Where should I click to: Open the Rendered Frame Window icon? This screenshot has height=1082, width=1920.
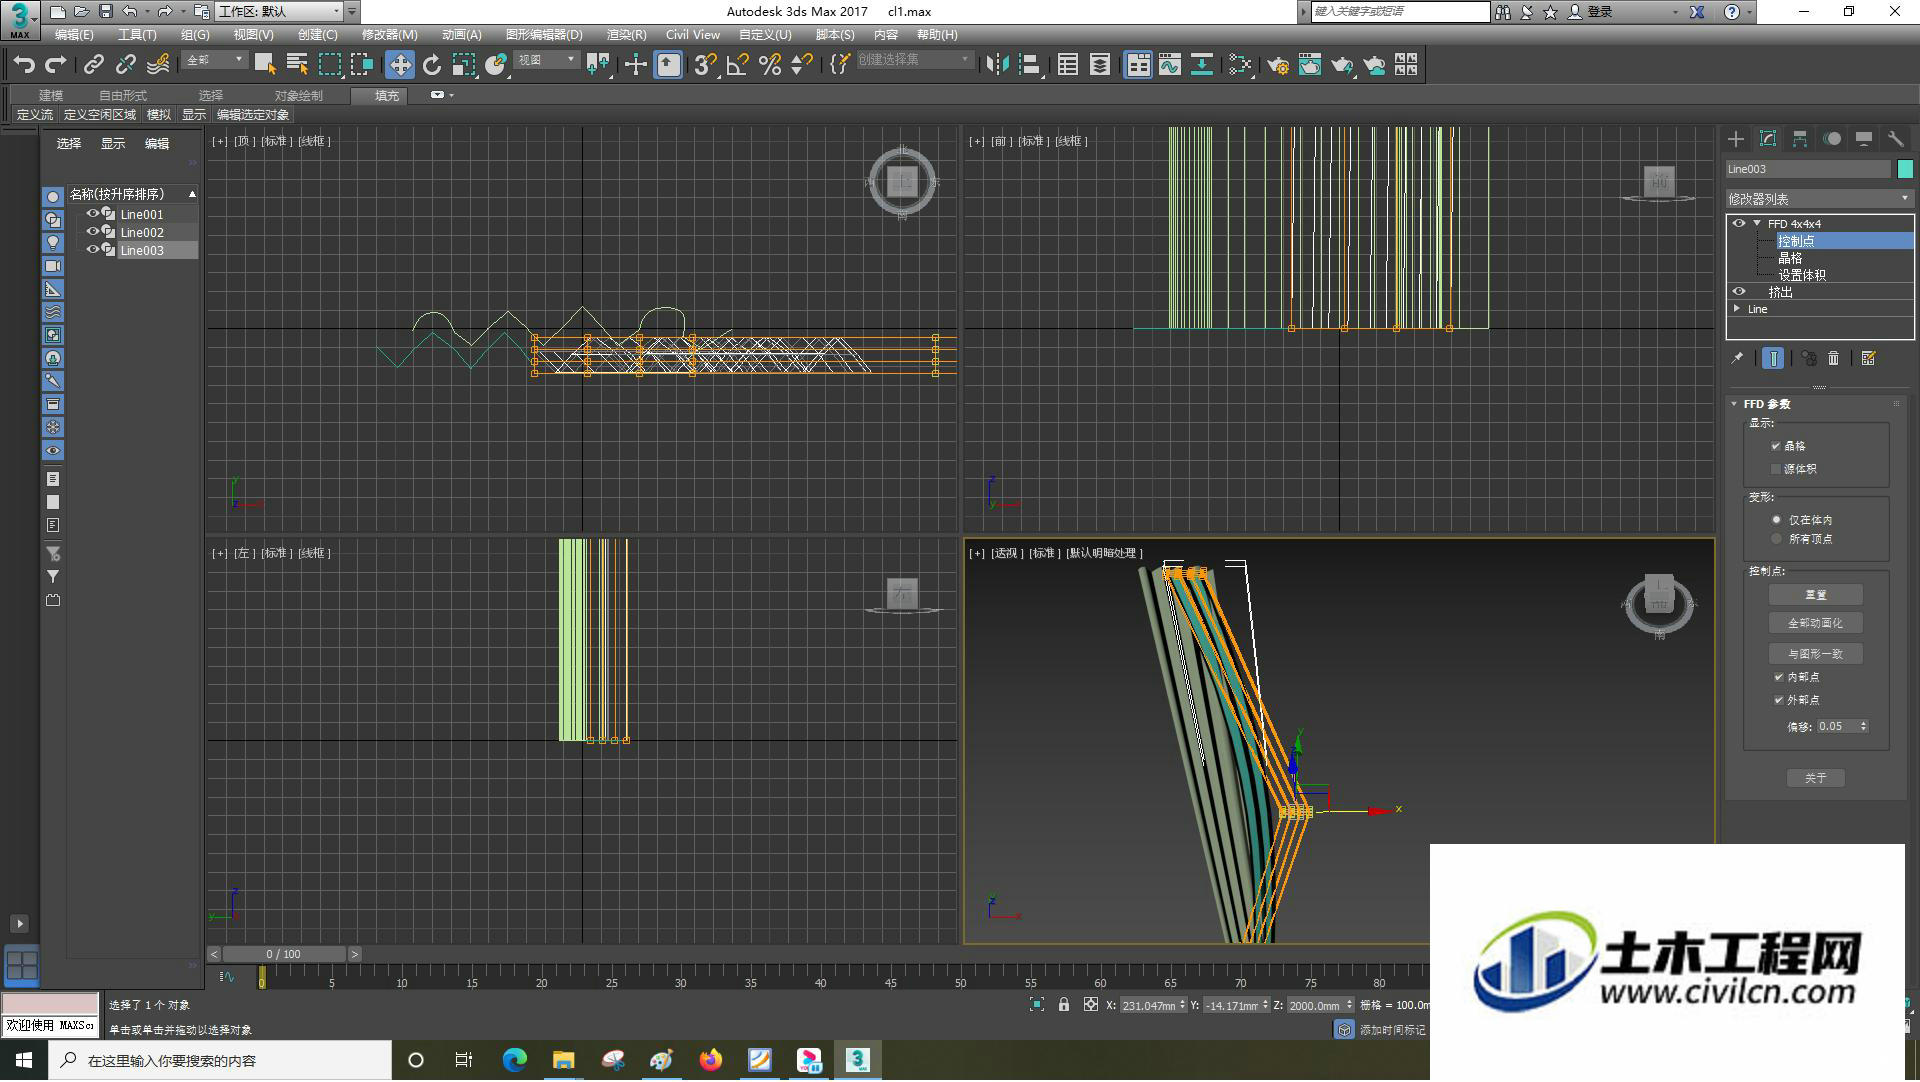tap(1310, 65)
